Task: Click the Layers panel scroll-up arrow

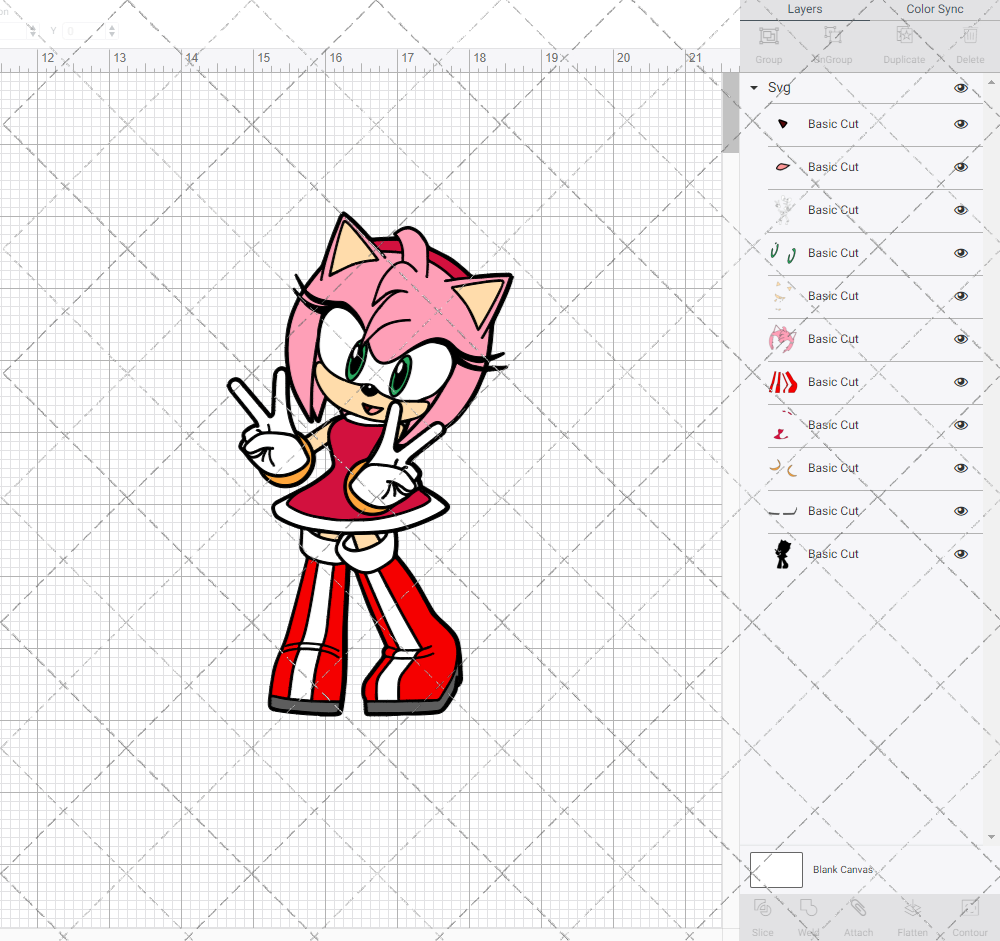Action: [990, 83]
